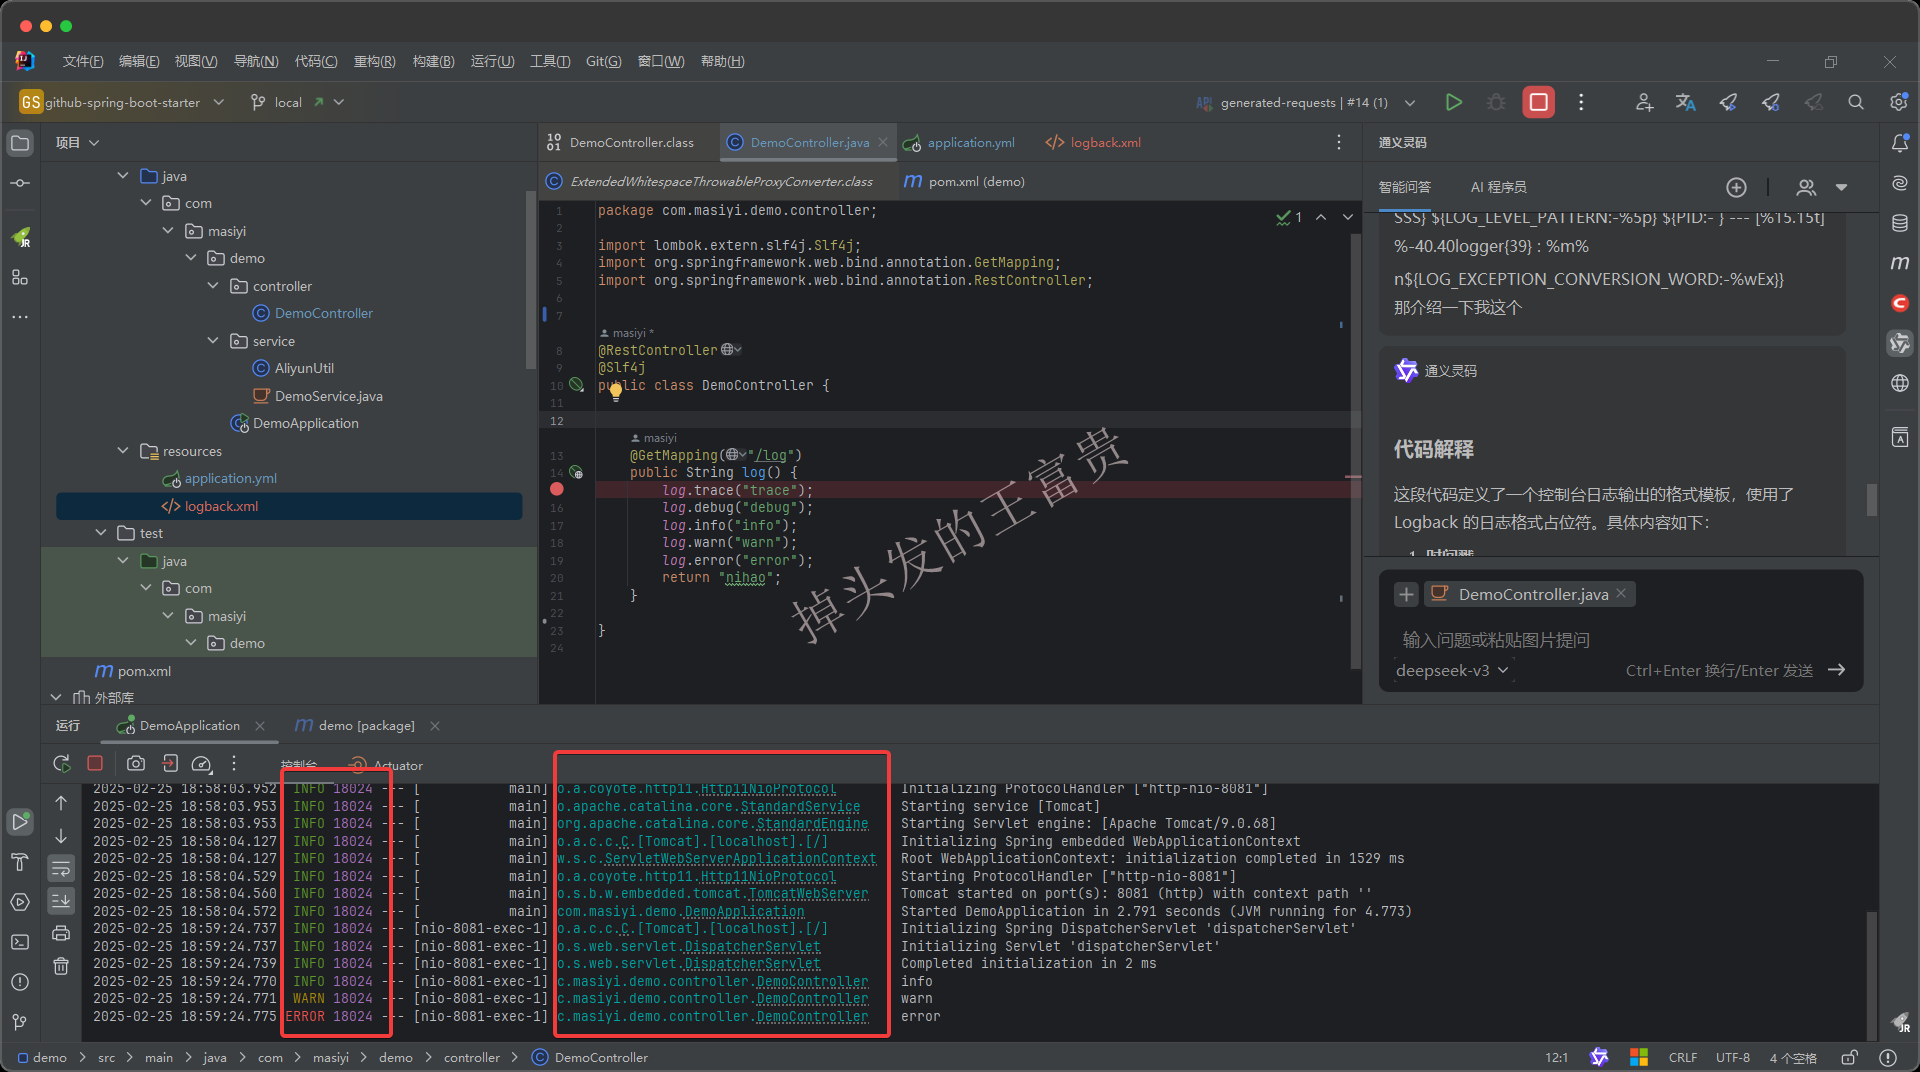Rerun DemoApplication in run toolbar
Image resolution: width=1920 pixels, height=1072 pixels.
(x=61, y=763)
